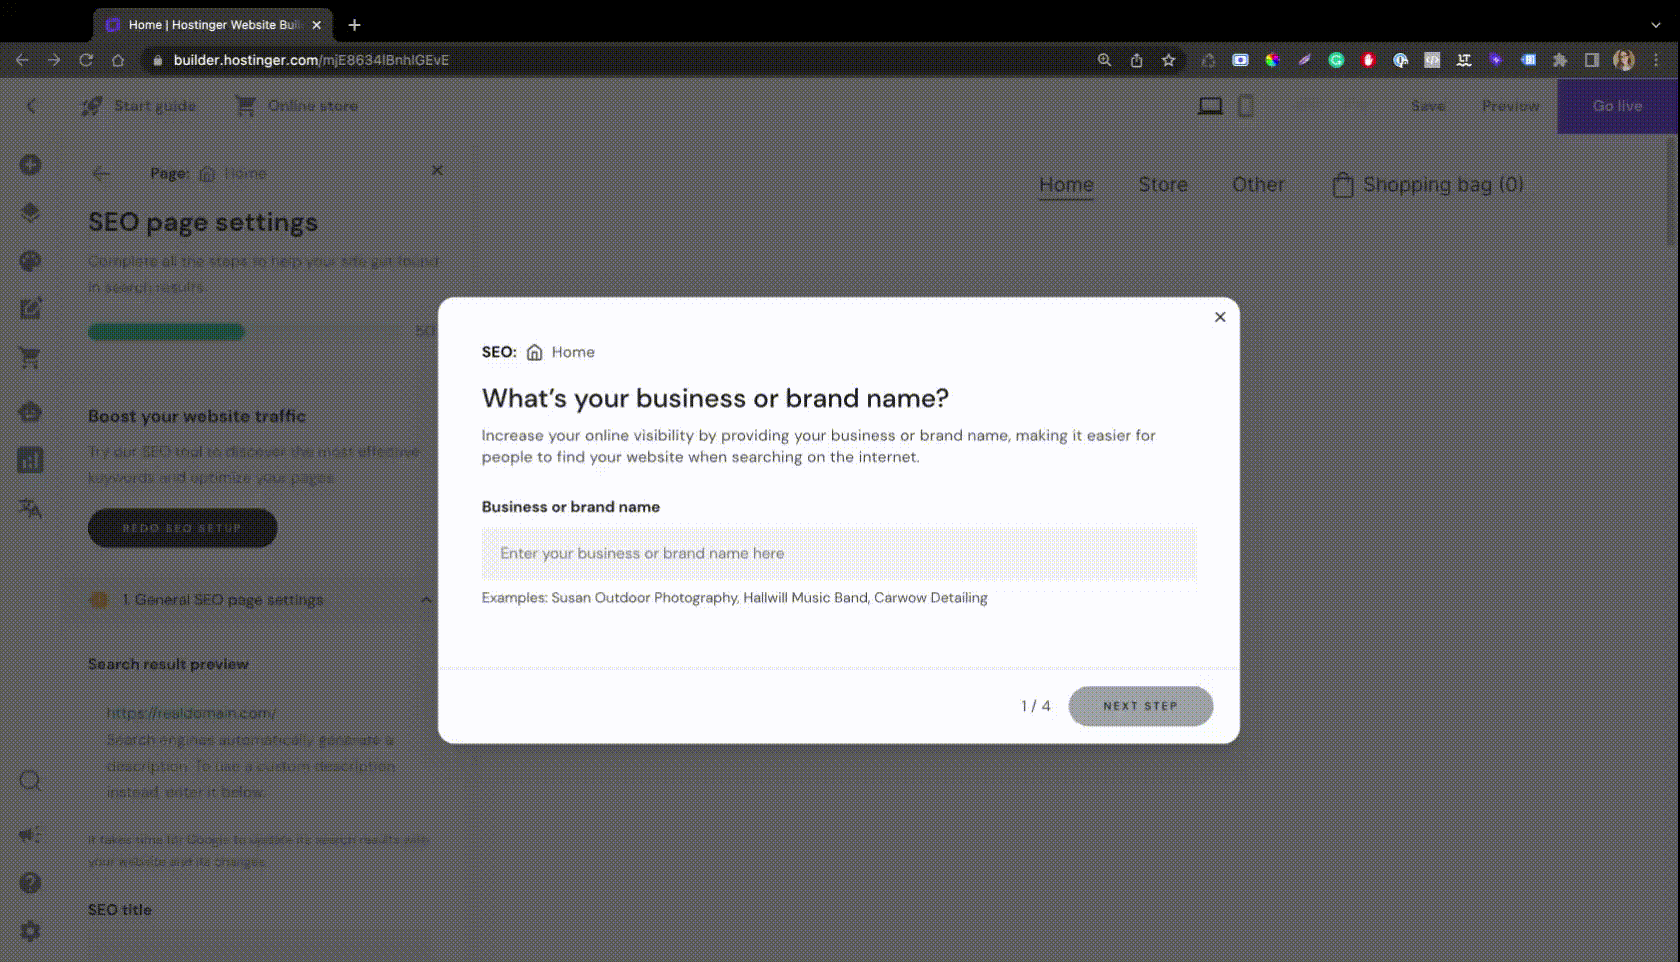Image resolution: width=1680 pixels, height=962 pixels.
Task: Click the Redo SEO Setup button
Action: pyautogui.click(x=182, y=528)
